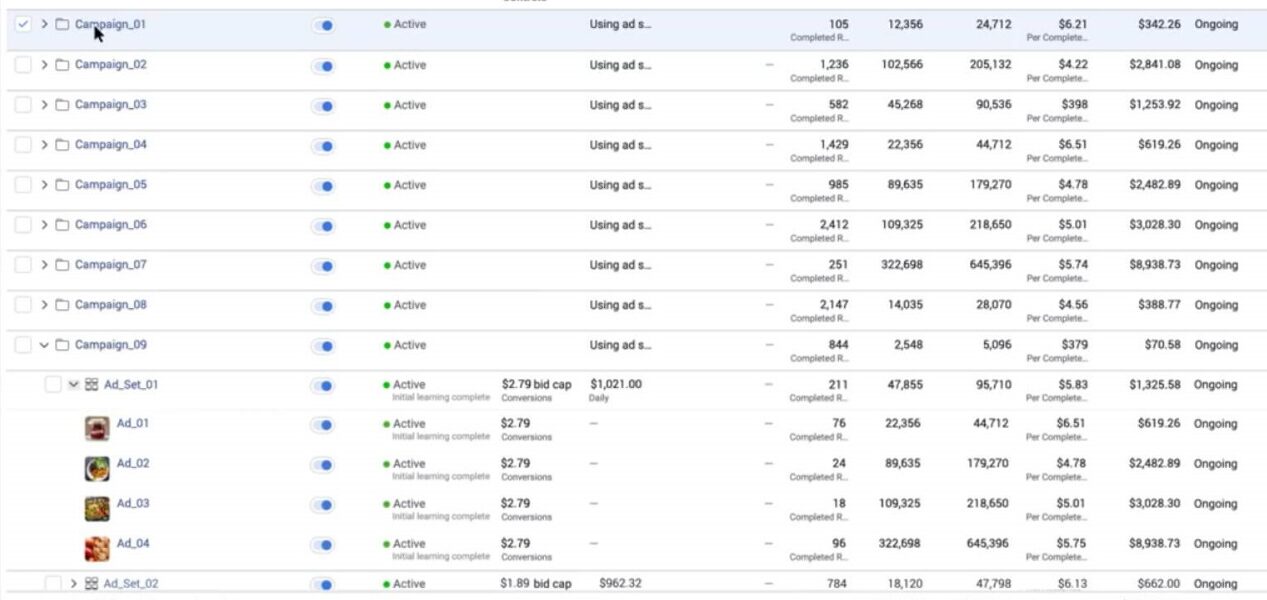Disable the Ad_02 toggle switch
1267x600 pixels.
(x=323, y=465)
